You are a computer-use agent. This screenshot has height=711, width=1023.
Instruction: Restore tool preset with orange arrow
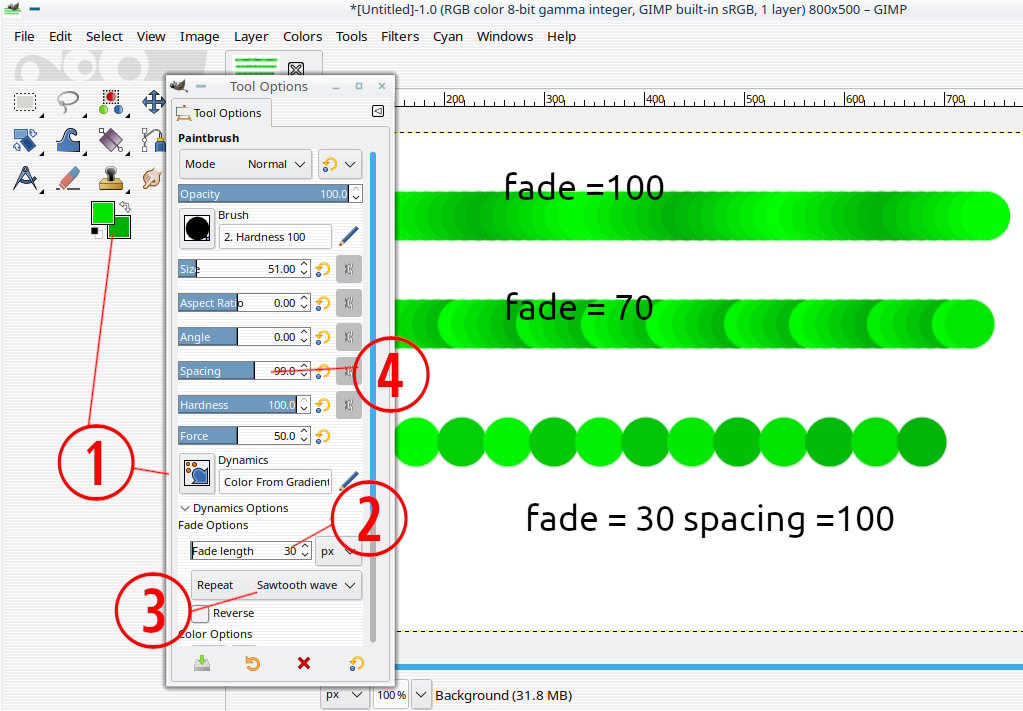click(x=252, y=663)
